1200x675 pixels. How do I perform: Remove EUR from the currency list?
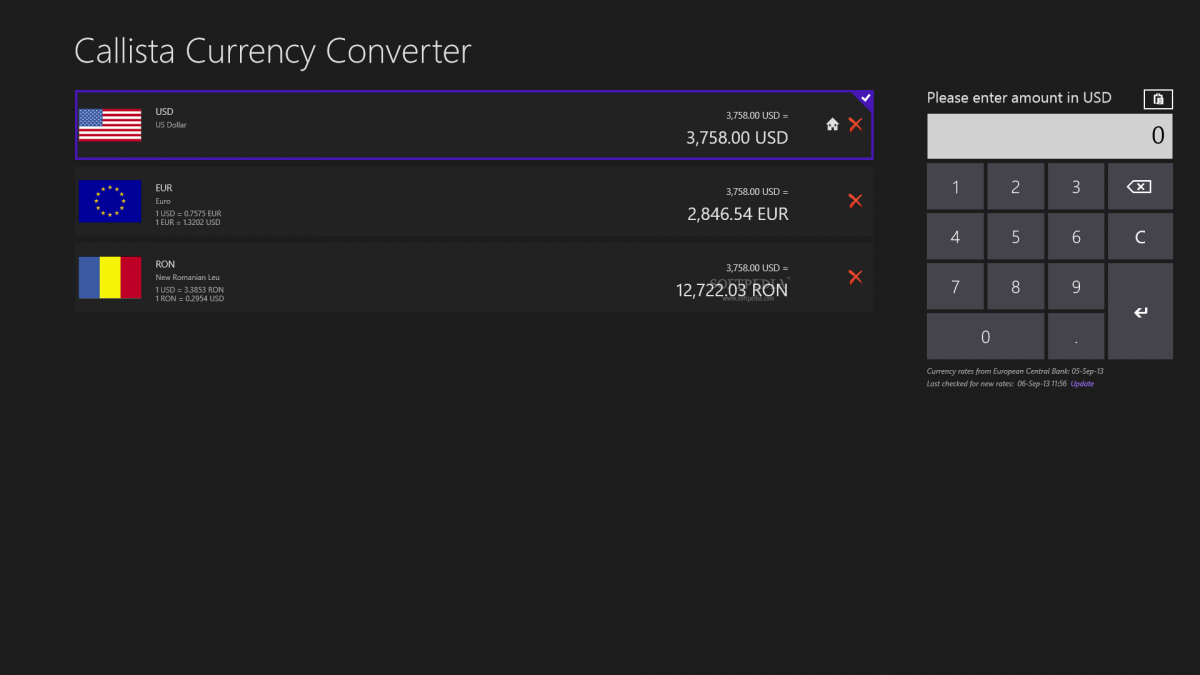point(856,200)
